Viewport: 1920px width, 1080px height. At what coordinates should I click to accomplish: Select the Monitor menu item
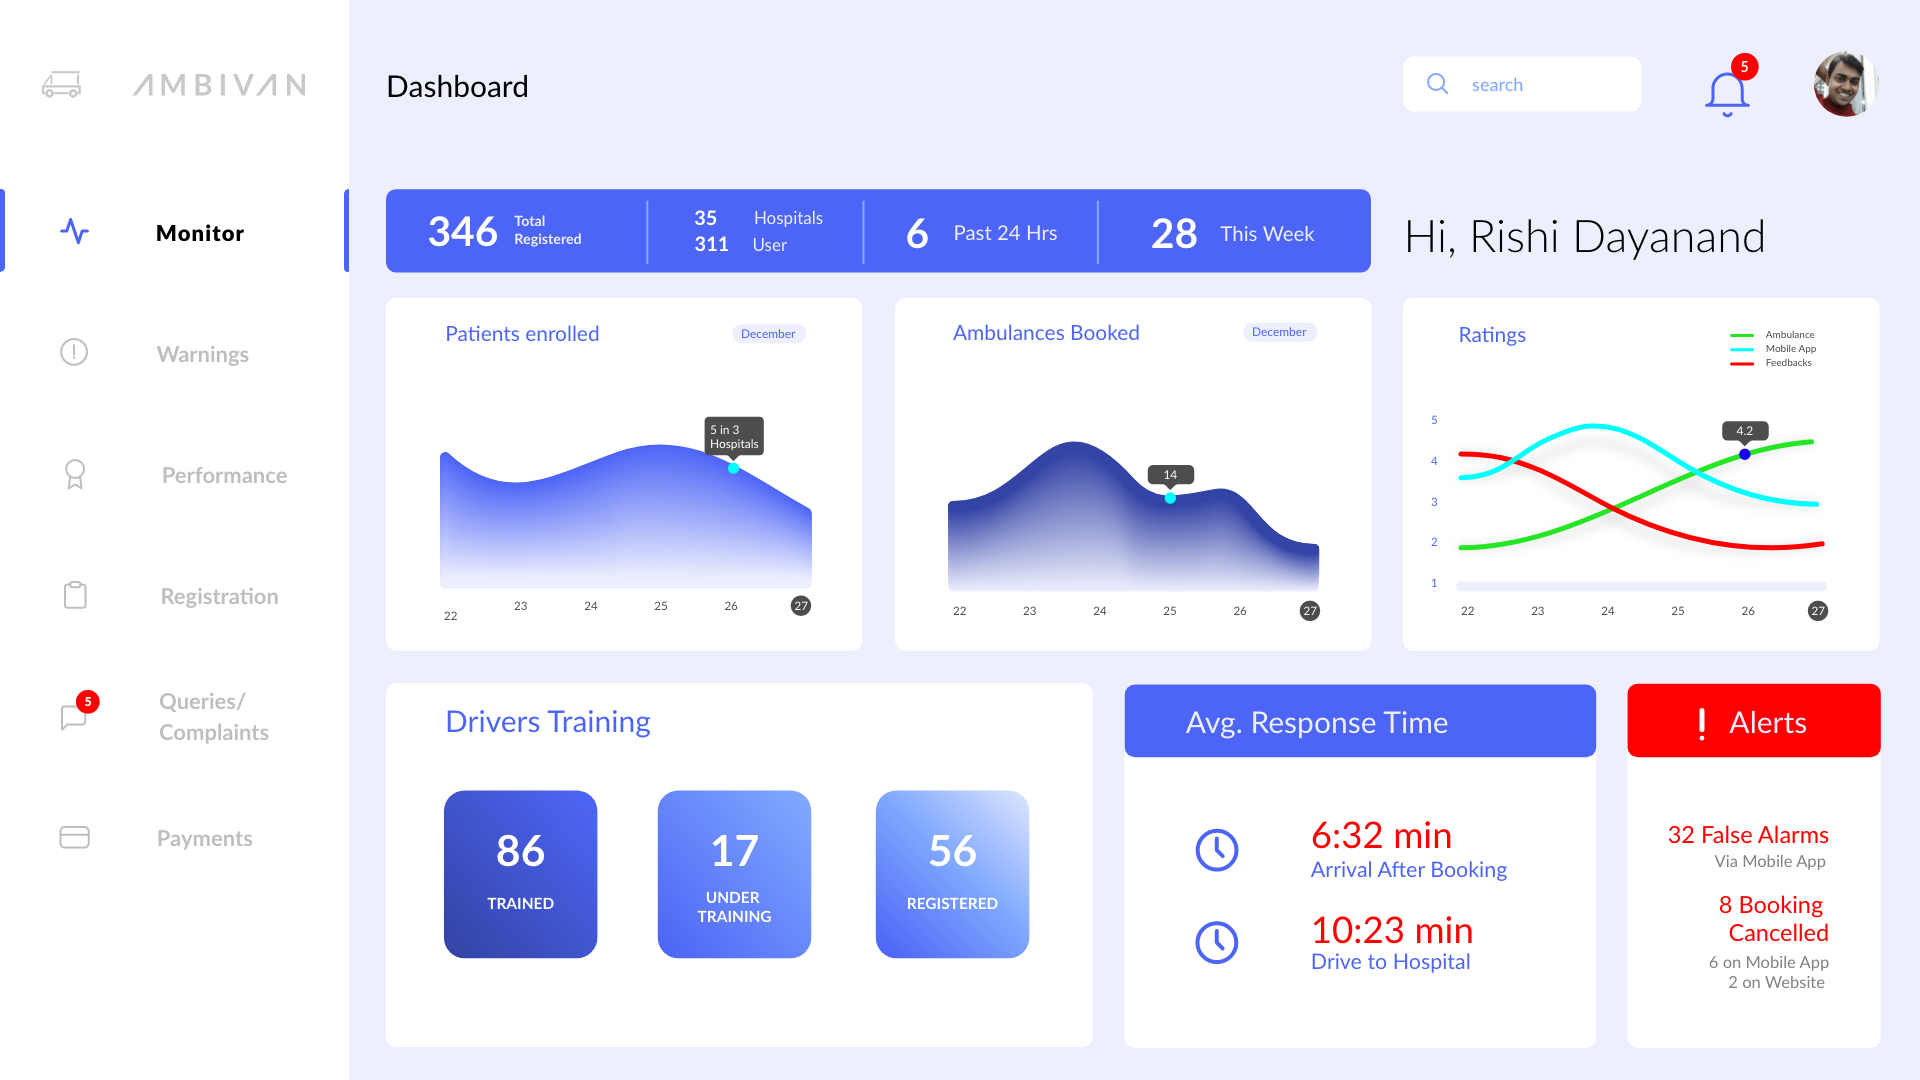pyautogui.click(x=200, y=233)
